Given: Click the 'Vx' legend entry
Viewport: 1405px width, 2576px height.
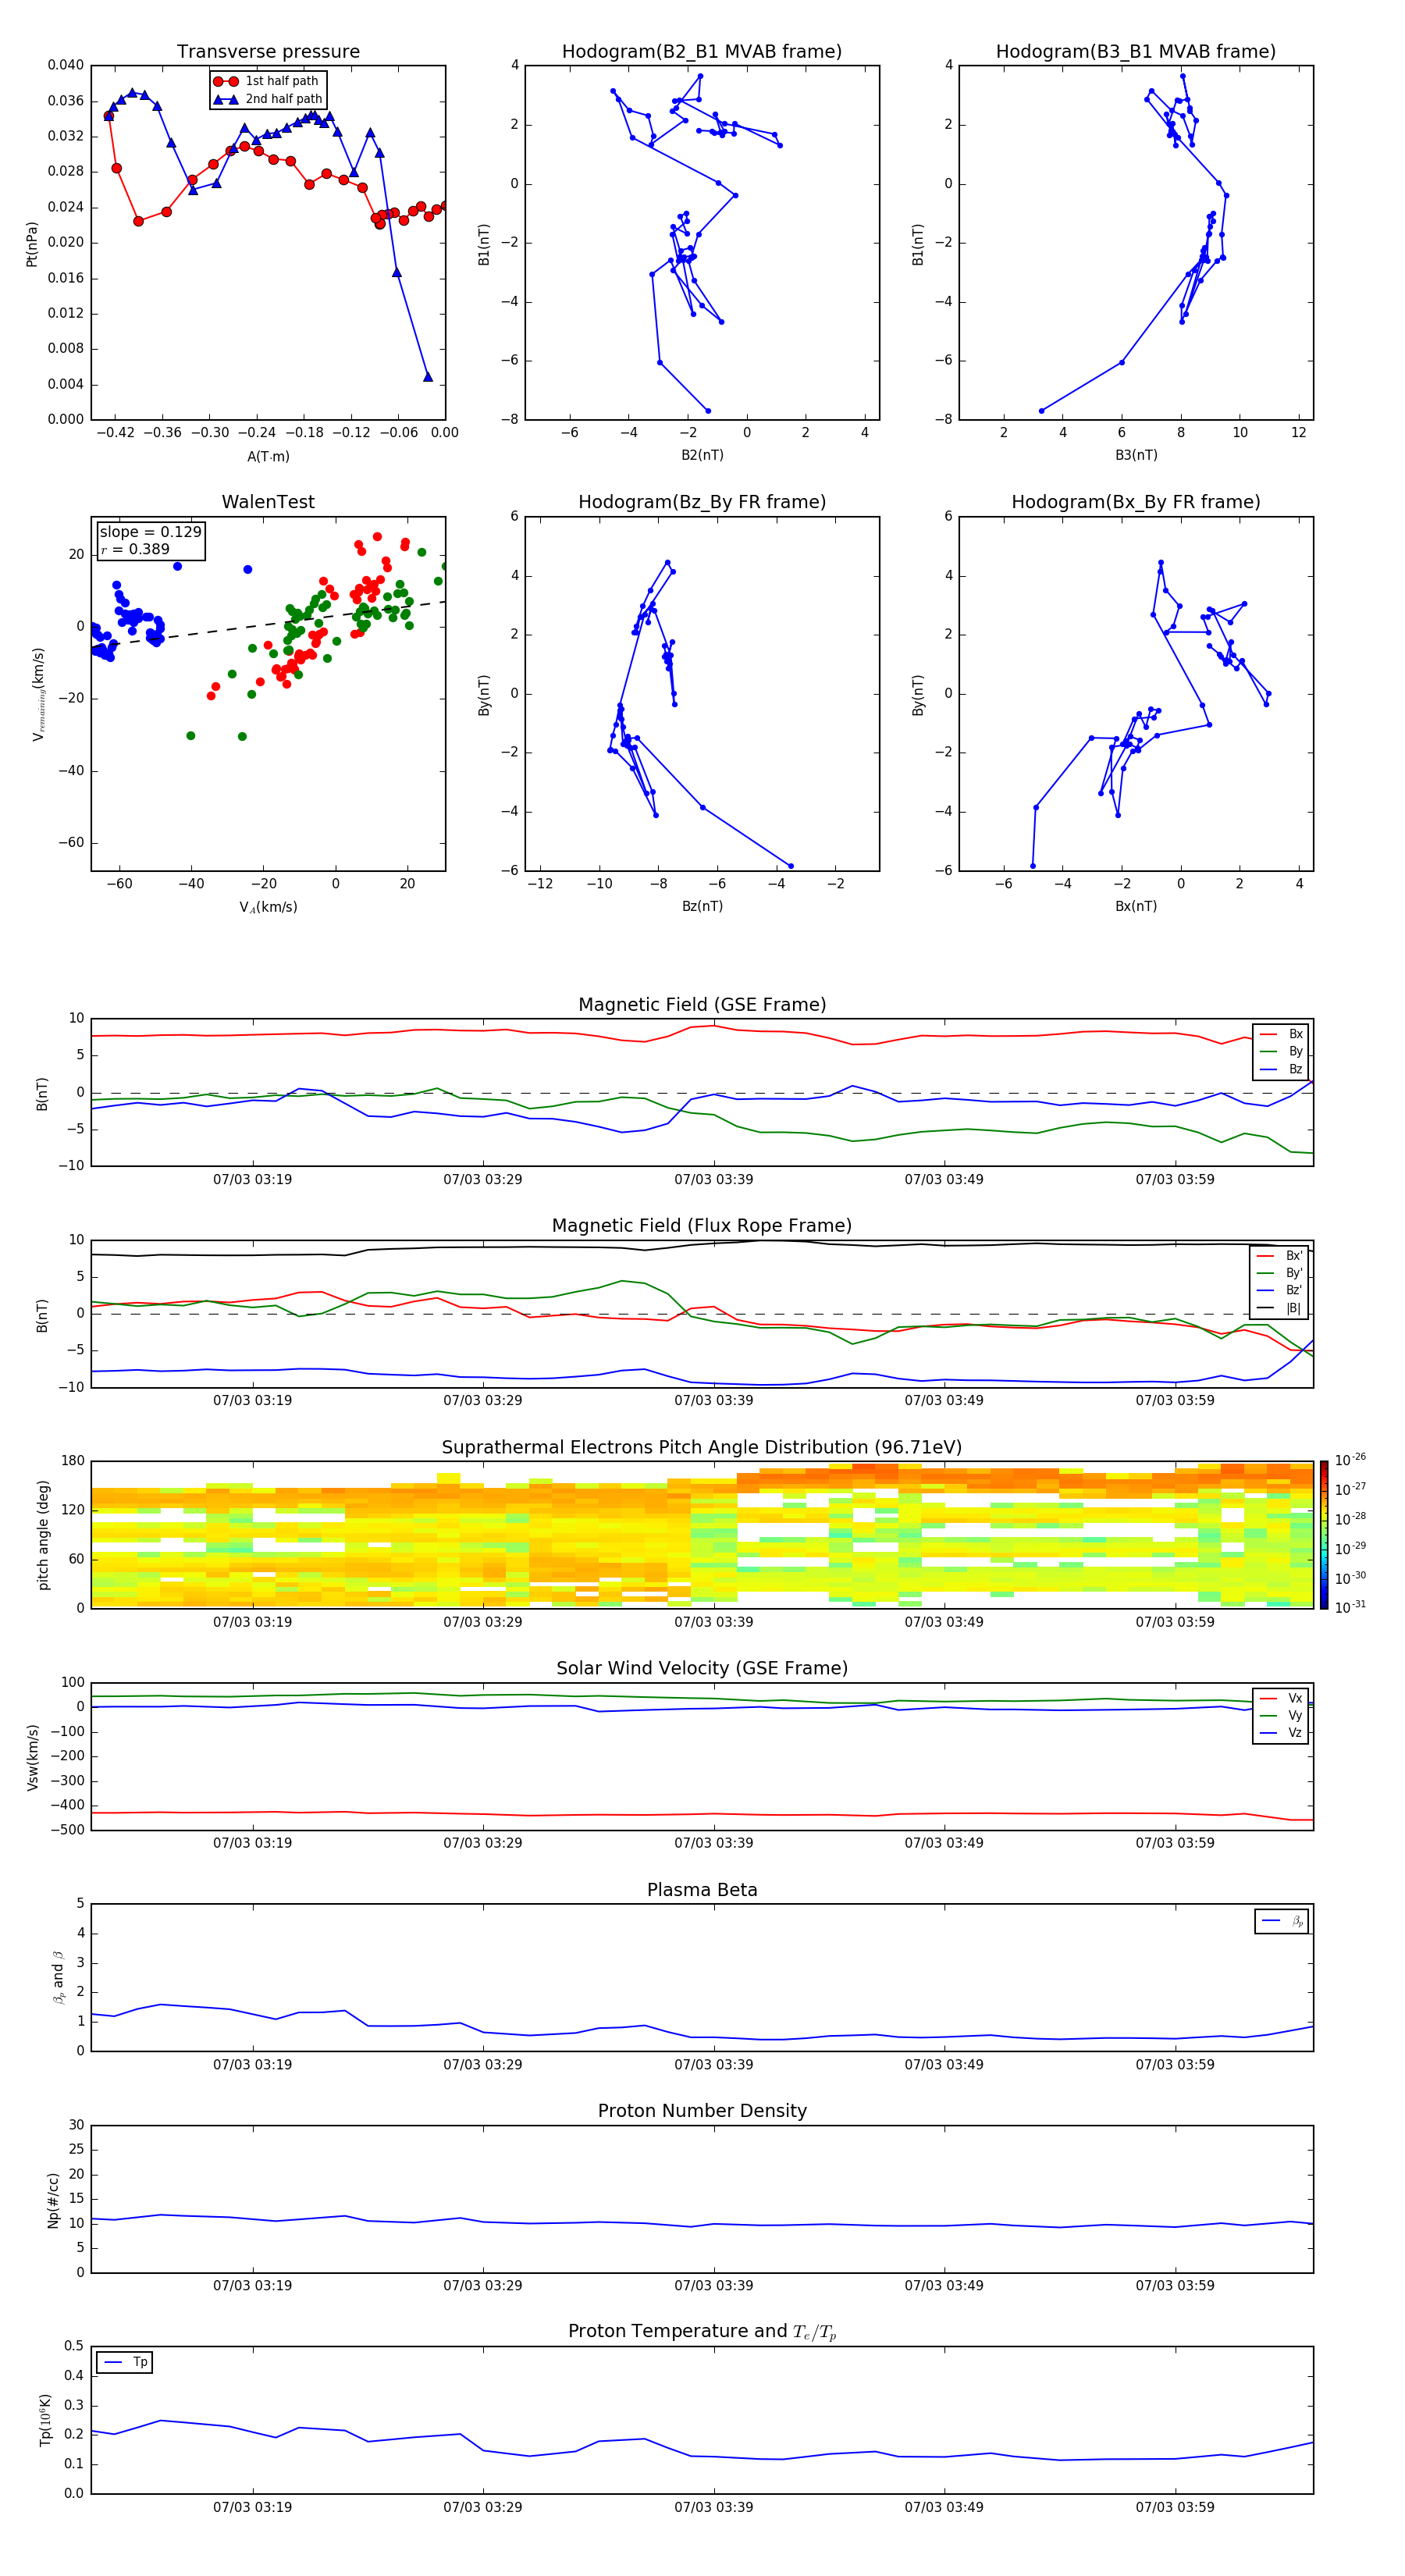Looking at the screenshot, I should [x=1281, y=1698].
